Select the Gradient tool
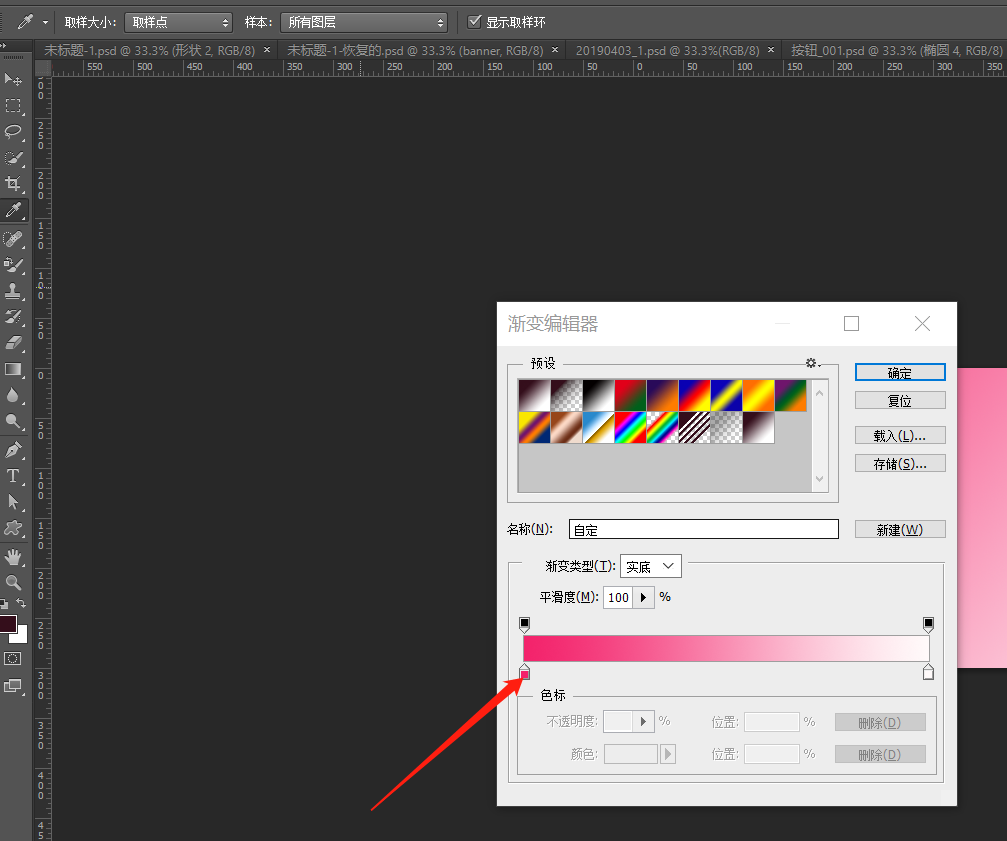Viewport: 1007px width, 841px height. (x=13, y=369)
